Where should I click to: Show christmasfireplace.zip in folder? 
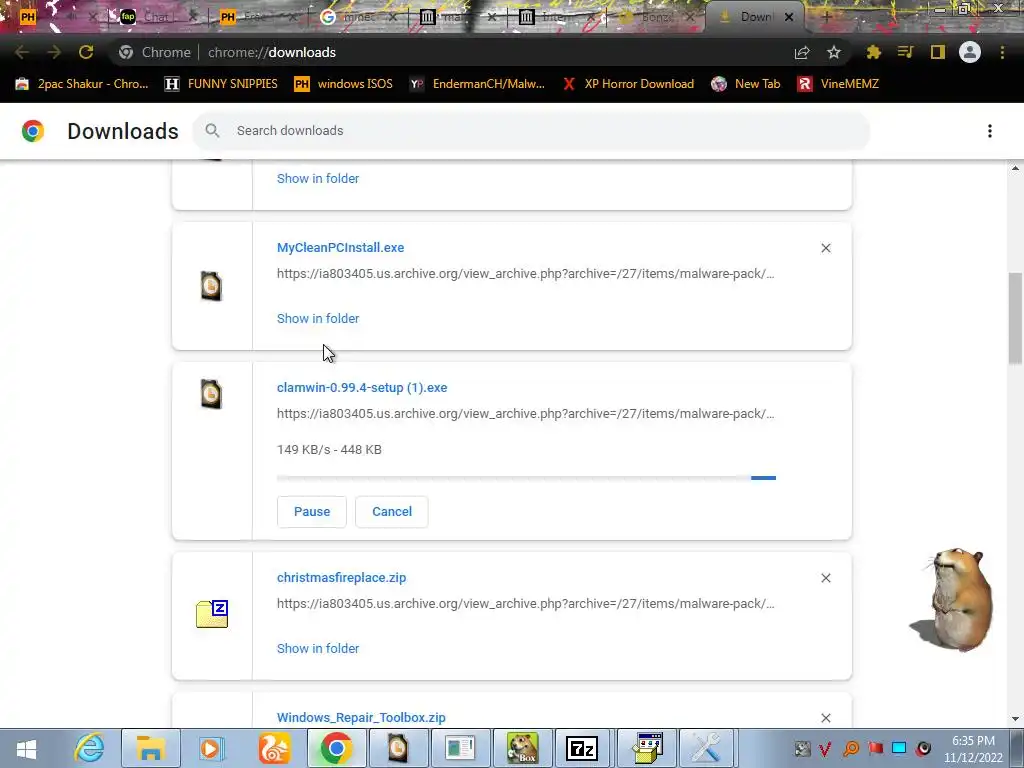[x=318, y=648]
